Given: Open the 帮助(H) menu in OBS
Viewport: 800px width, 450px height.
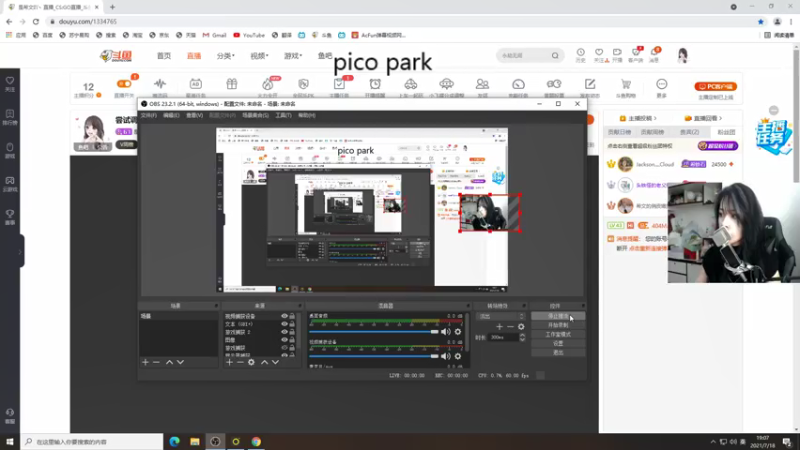Looking at the screenshot, I should (307, 116).
